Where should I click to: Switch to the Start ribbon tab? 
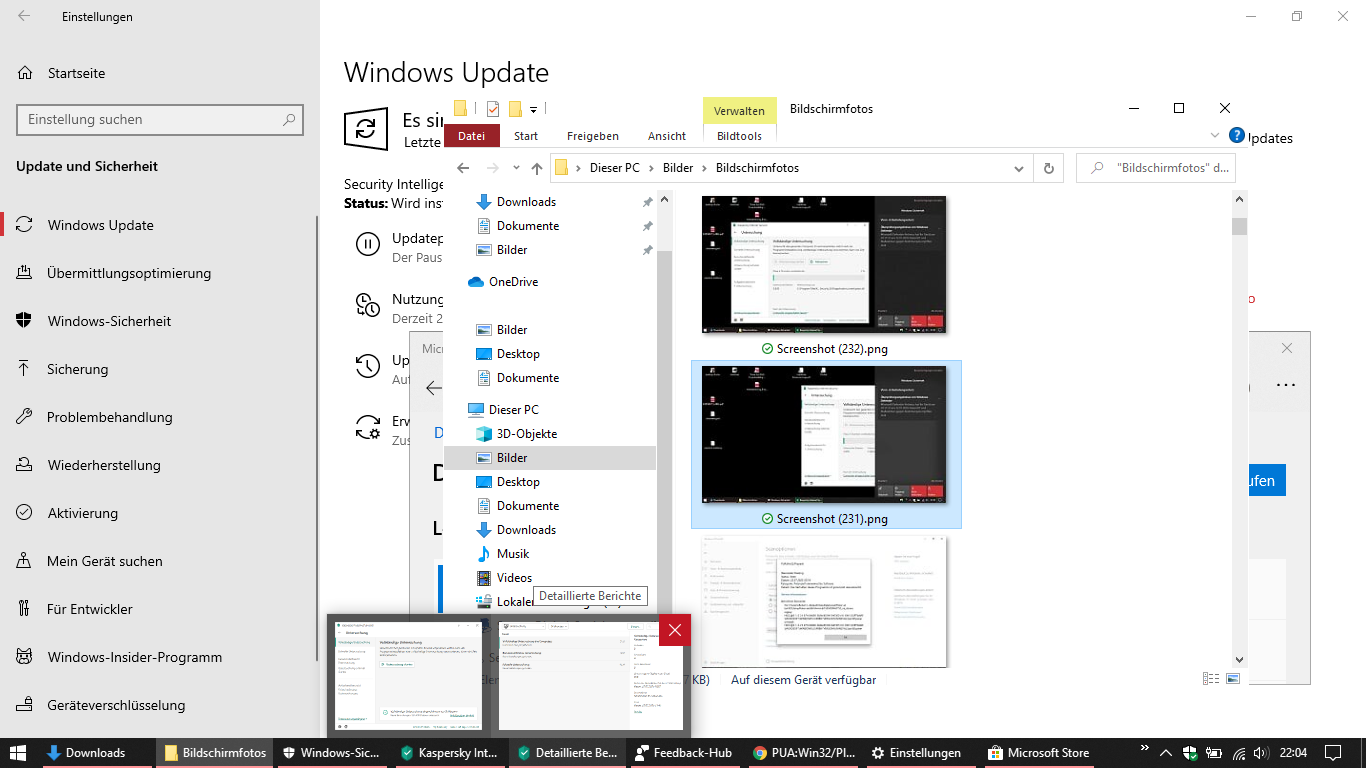coord(526,136)
